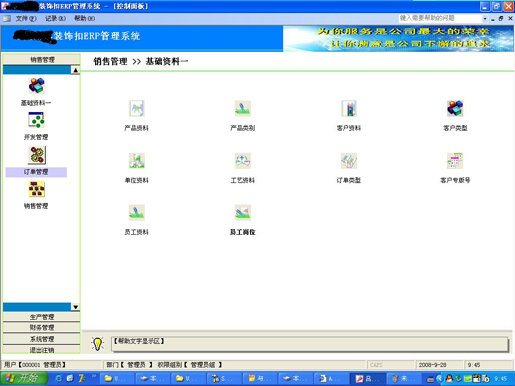
Task: Expand hidden tray icons arrow
Action: (x=440, y=378)
